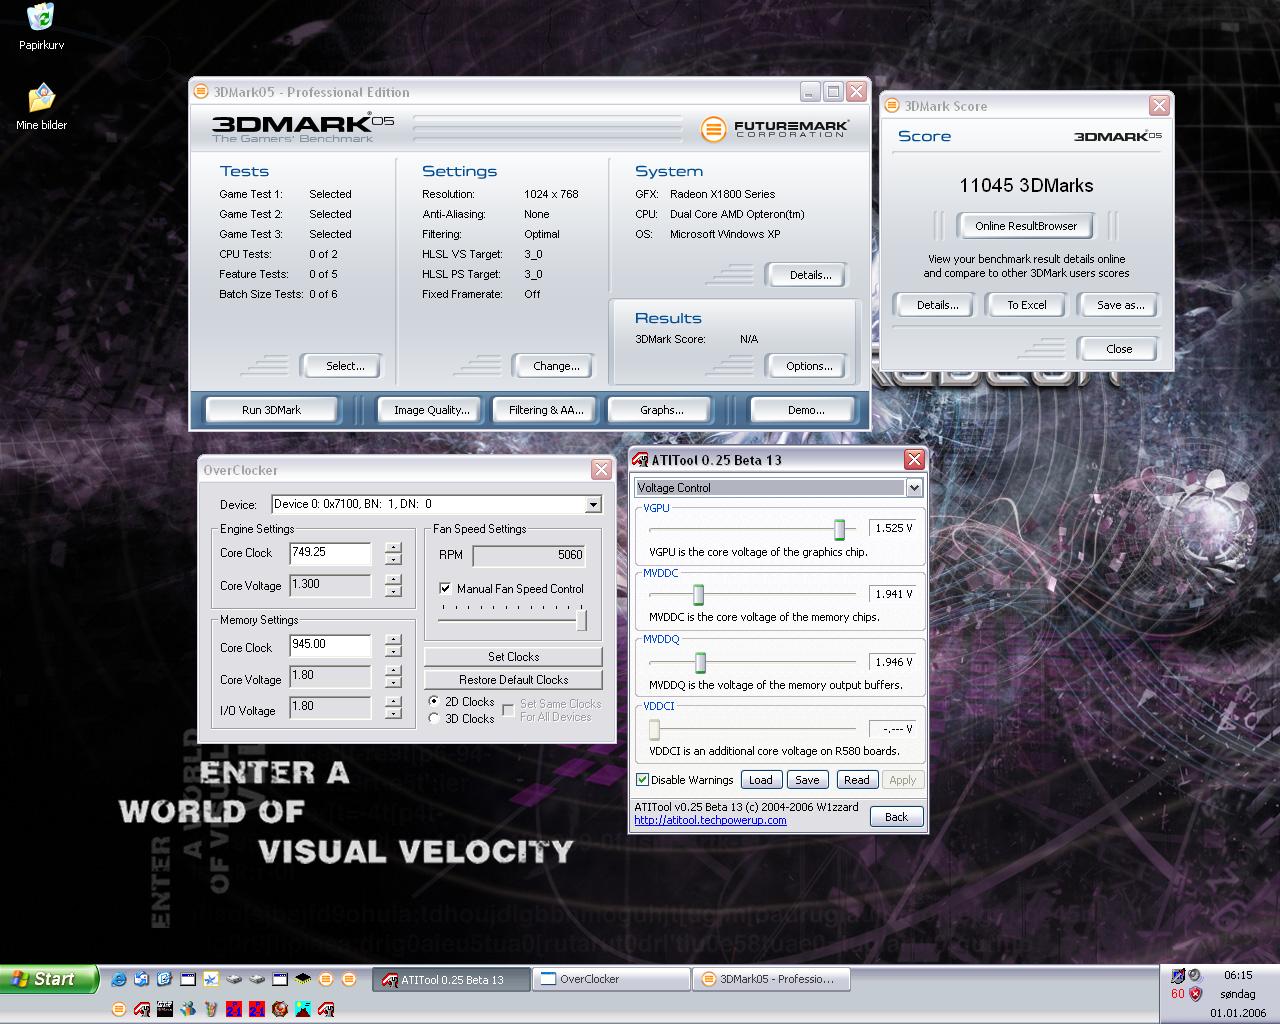Switch to OverClocker taskbar item
The height and width of the screenshot is (1024, 1280).
click(611, 980)
